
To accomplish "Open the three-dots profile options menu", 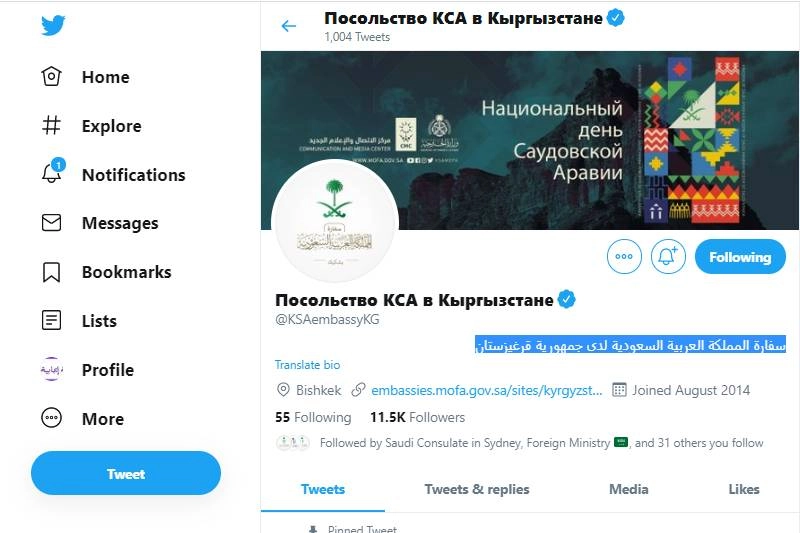I will pyautogui.click(x=624, y=257).
